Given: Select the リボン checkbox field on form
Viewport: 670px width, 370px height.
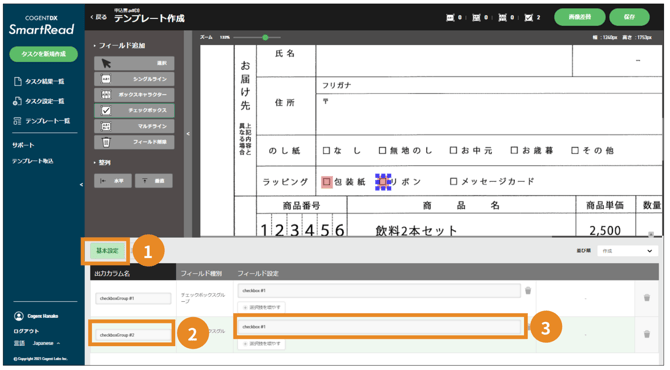Looking at the screenshot, I should pyautogui.click(x=383, y=182).
